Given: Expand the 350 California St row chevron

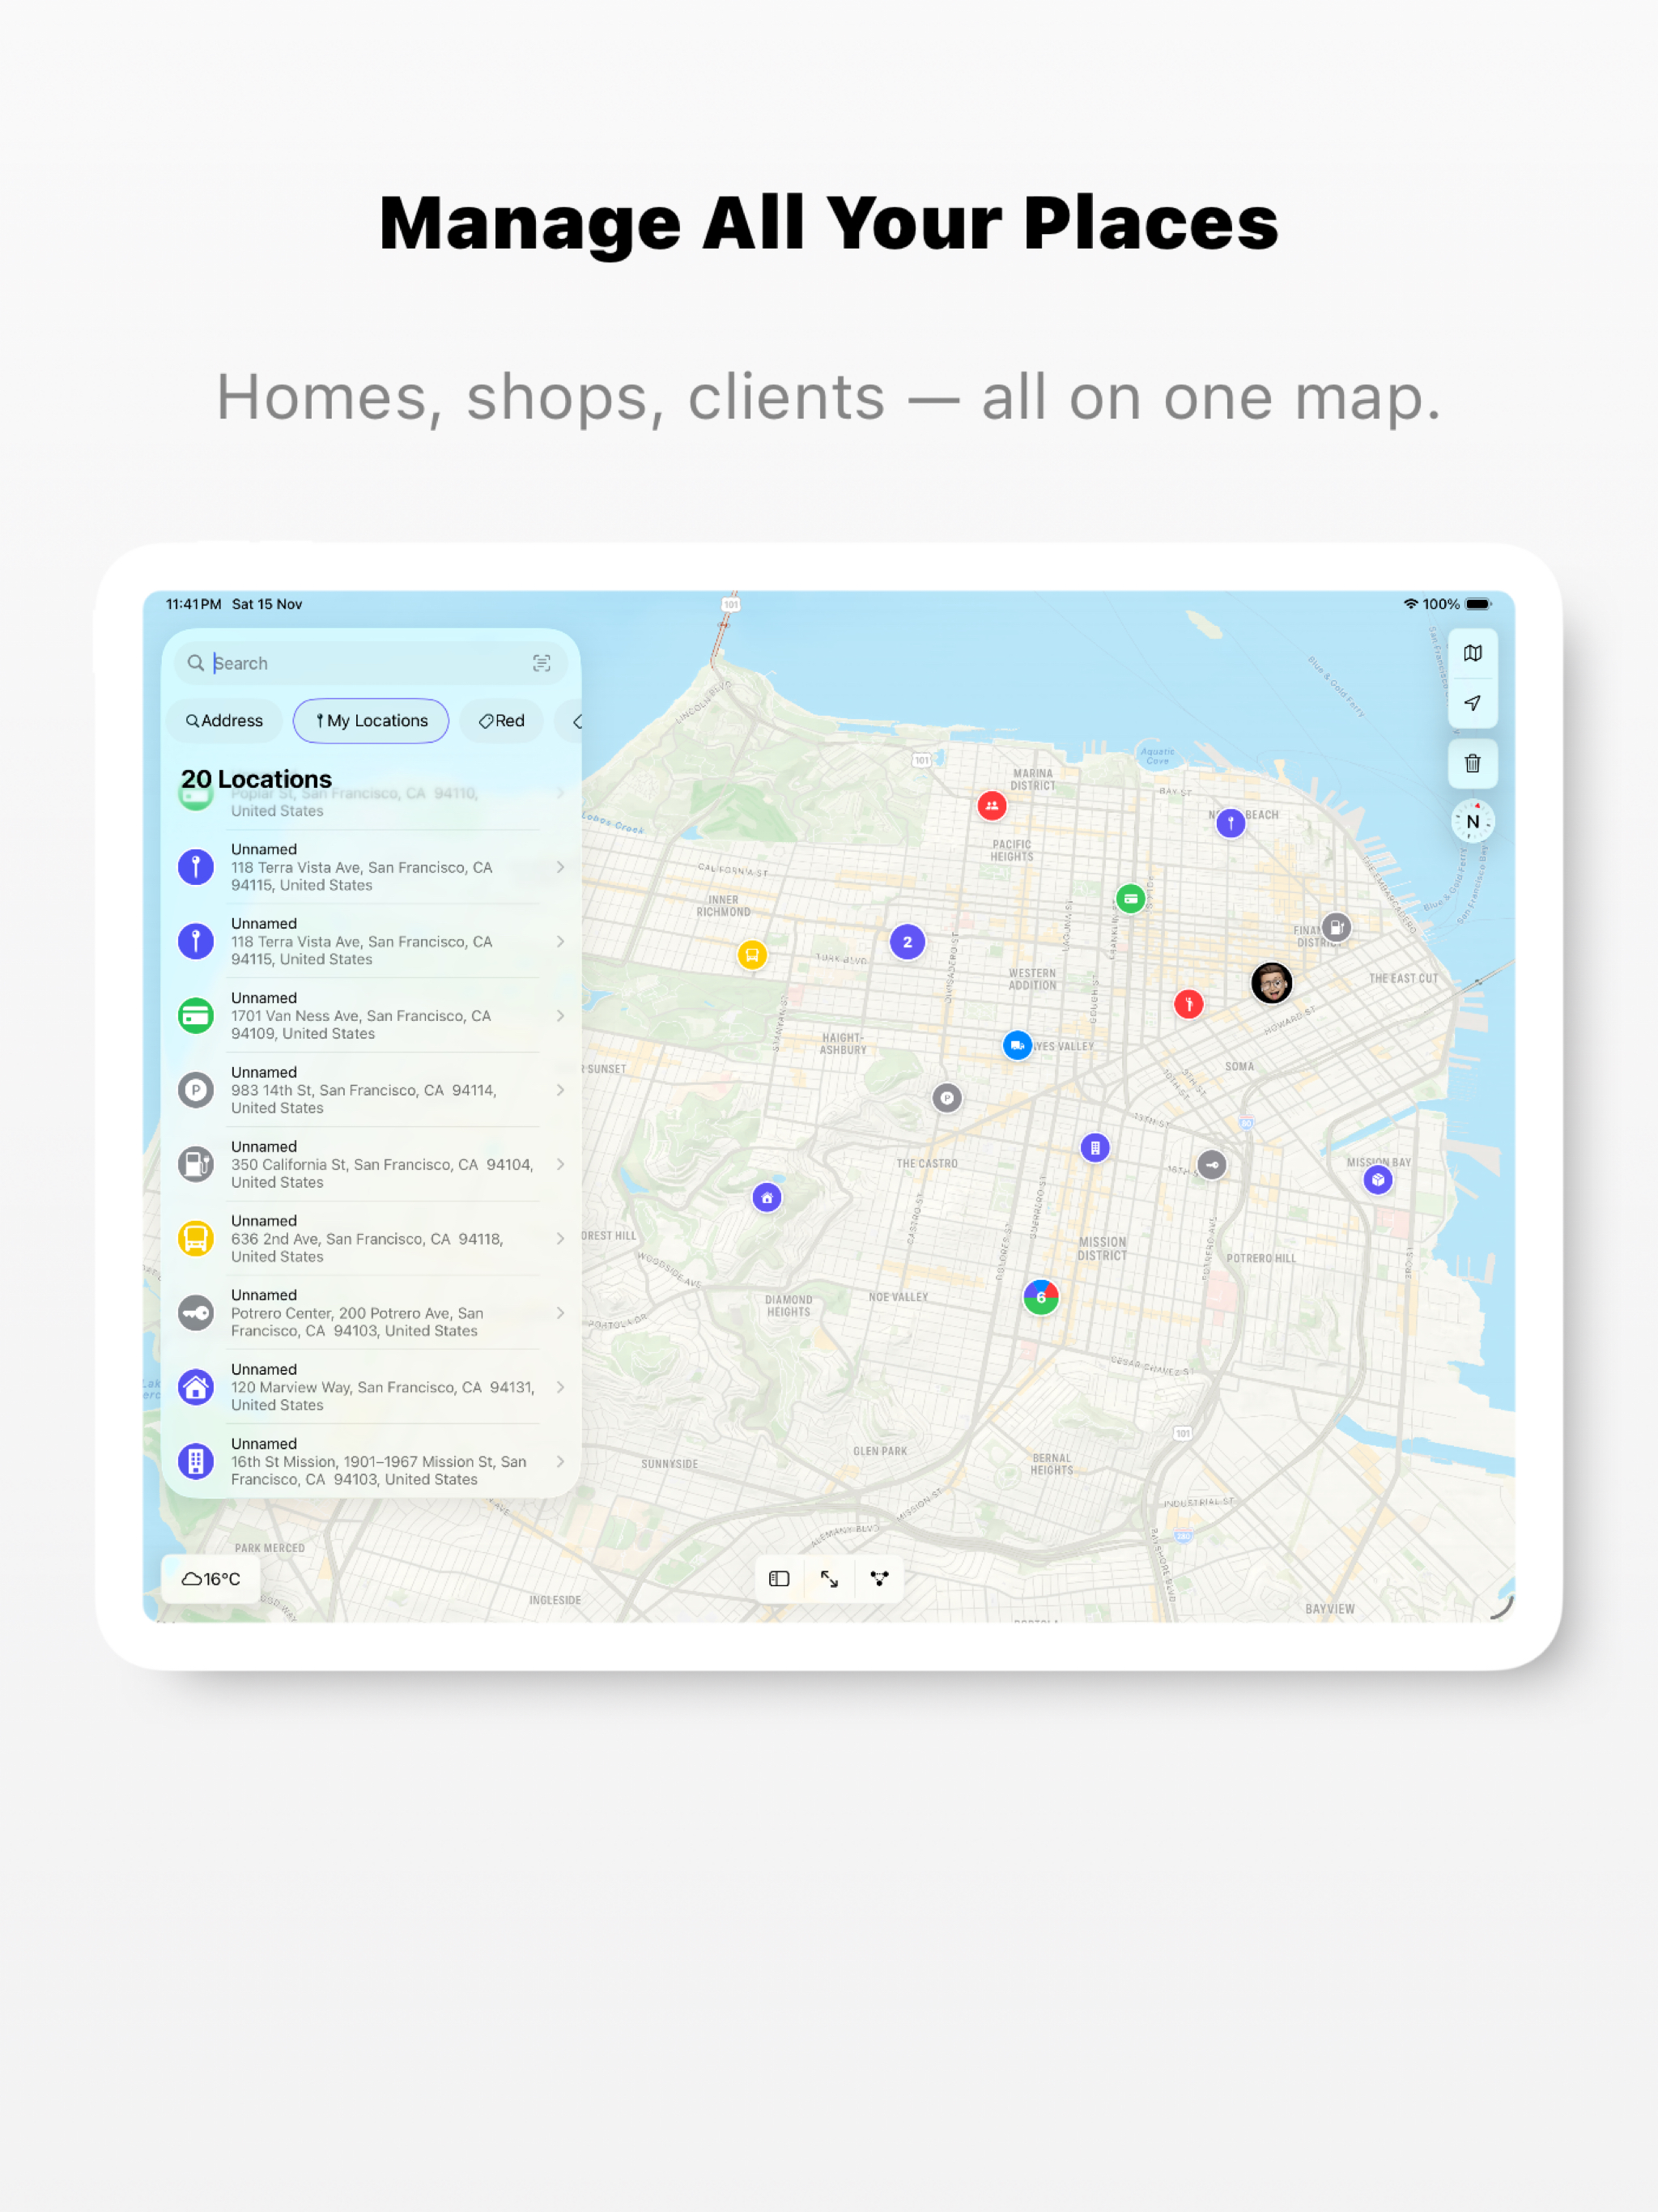Looking at the screenshot, I should coord(560,1164).
